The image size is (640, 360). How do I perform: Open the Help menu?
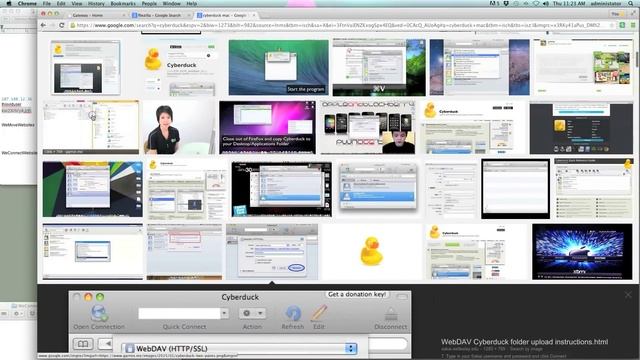coord(191,3)
